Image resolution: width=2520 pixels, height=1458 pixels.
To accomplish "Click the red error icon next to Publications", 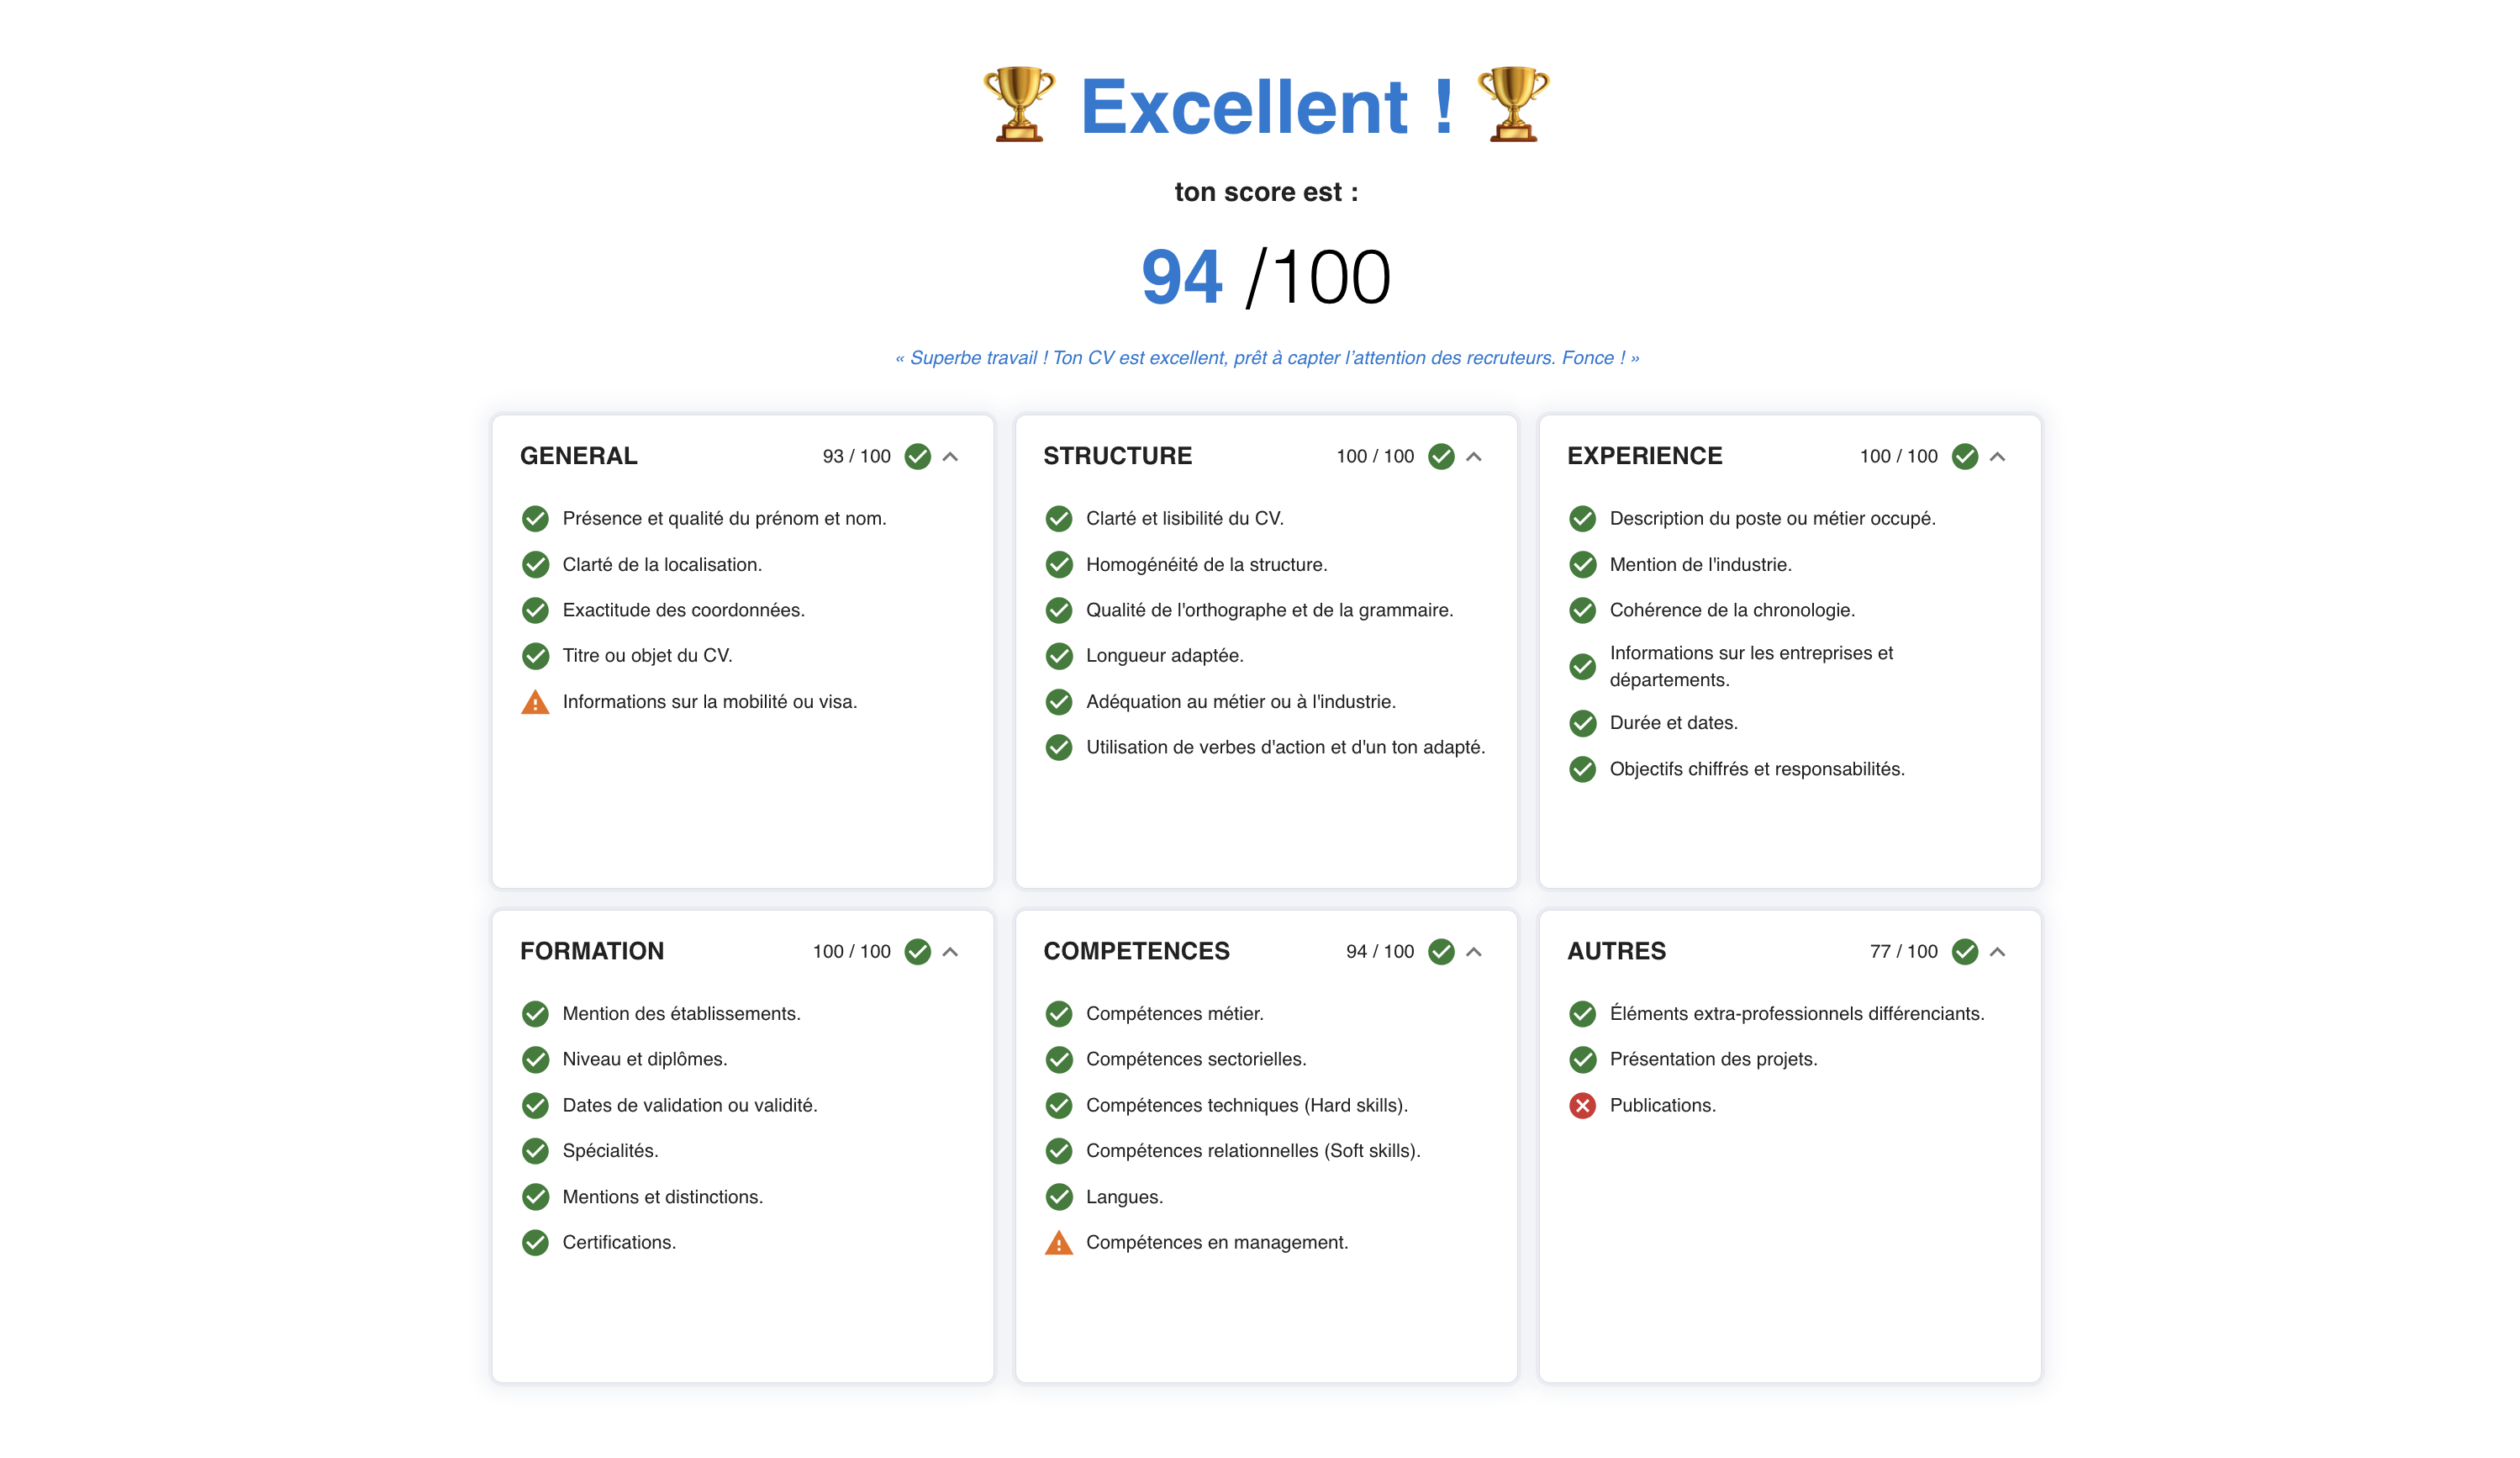I will (x=1582, y=1105).
